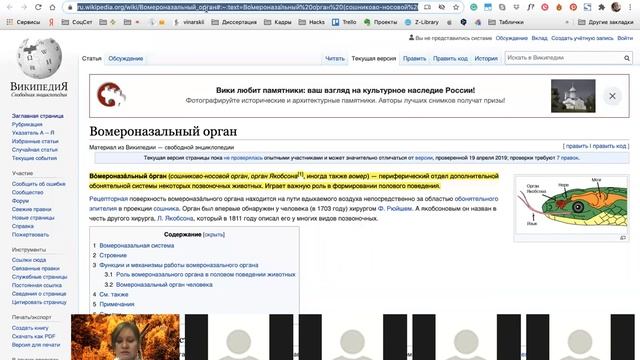Open the Extensions puzzle-piece icon

point(601,7)
